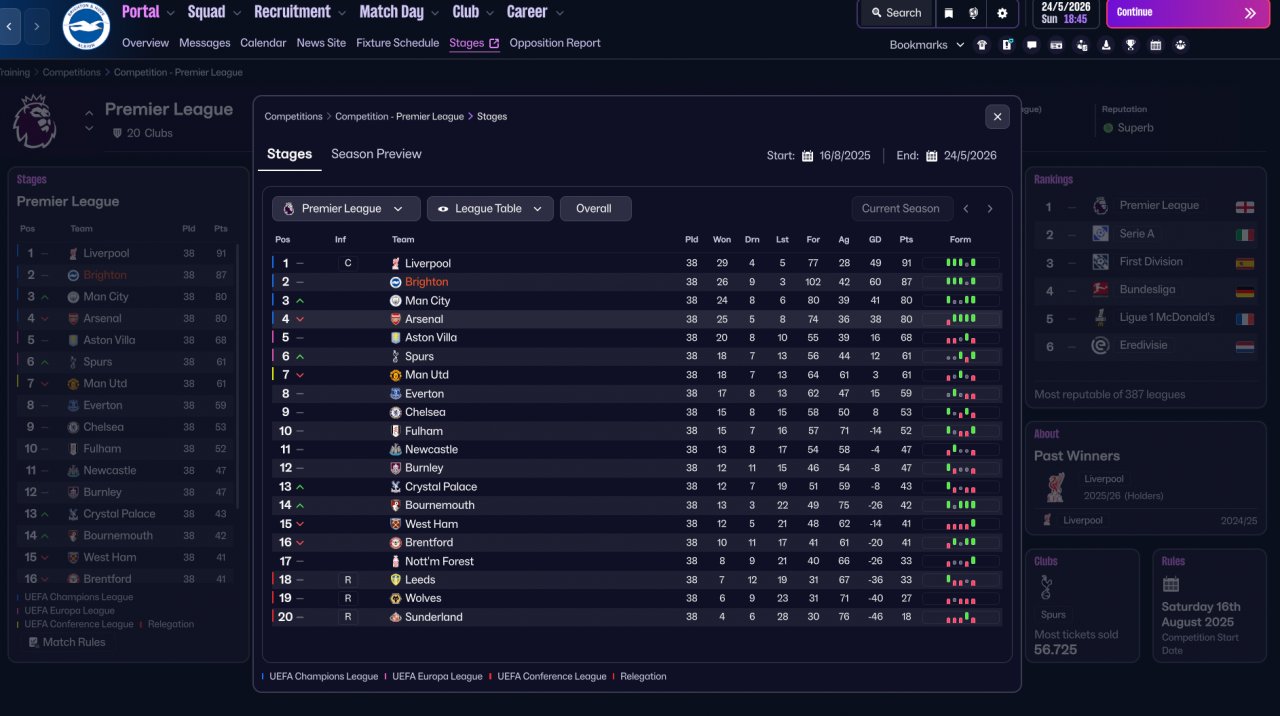Viewport: 1280px width, 716px height.
Task: Click the training cone bookmark shortcut
Action: coord(1106,45)
